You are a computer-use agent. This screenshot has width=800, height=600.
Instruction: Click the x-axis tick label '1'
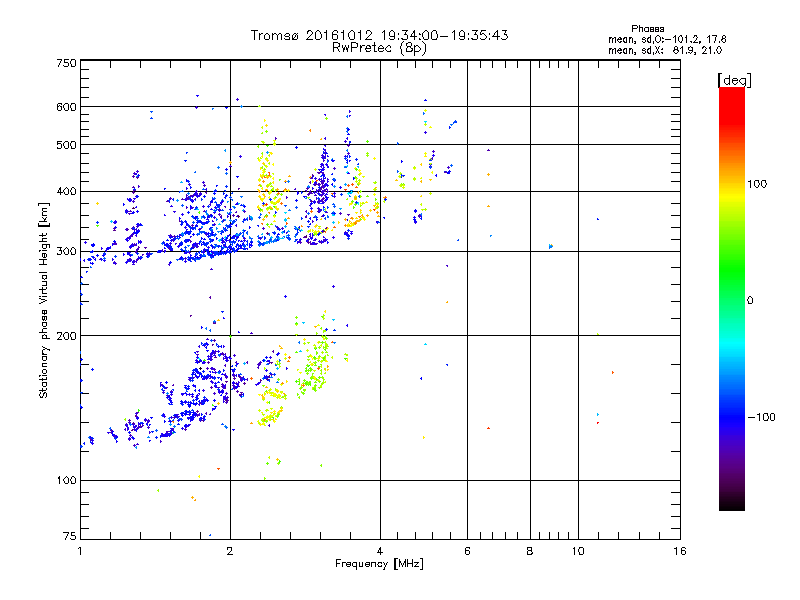pos(80,551)
